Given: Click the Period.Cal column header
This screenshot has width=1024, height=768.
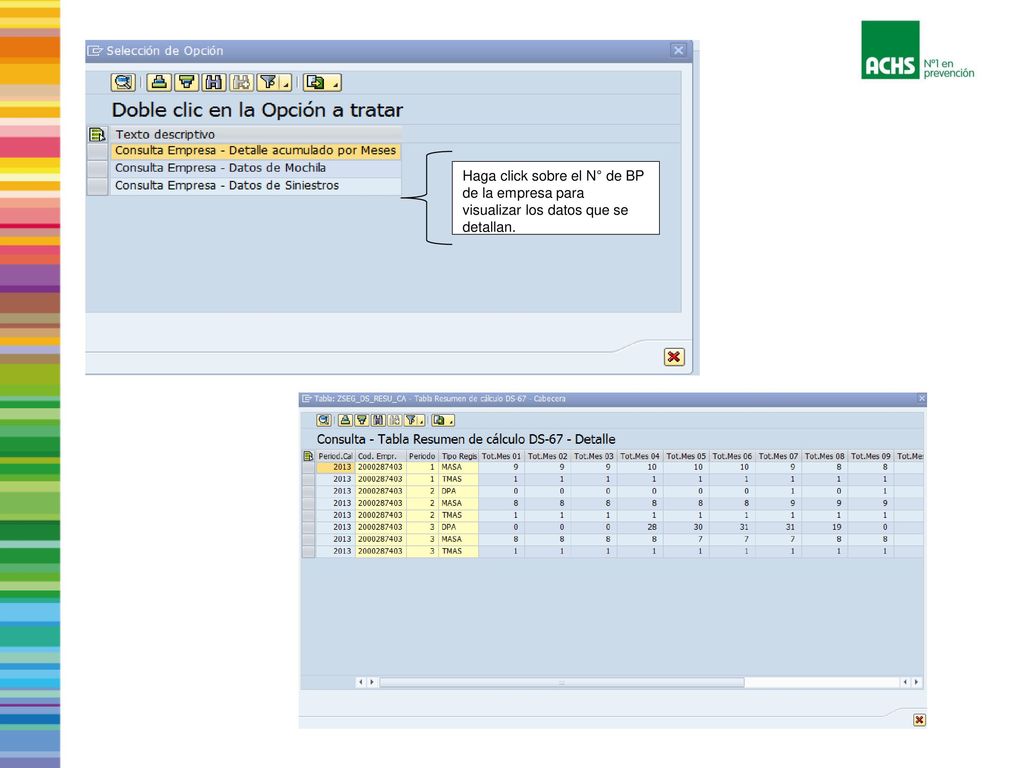Looking at the screenshot, I should [335, 456].
